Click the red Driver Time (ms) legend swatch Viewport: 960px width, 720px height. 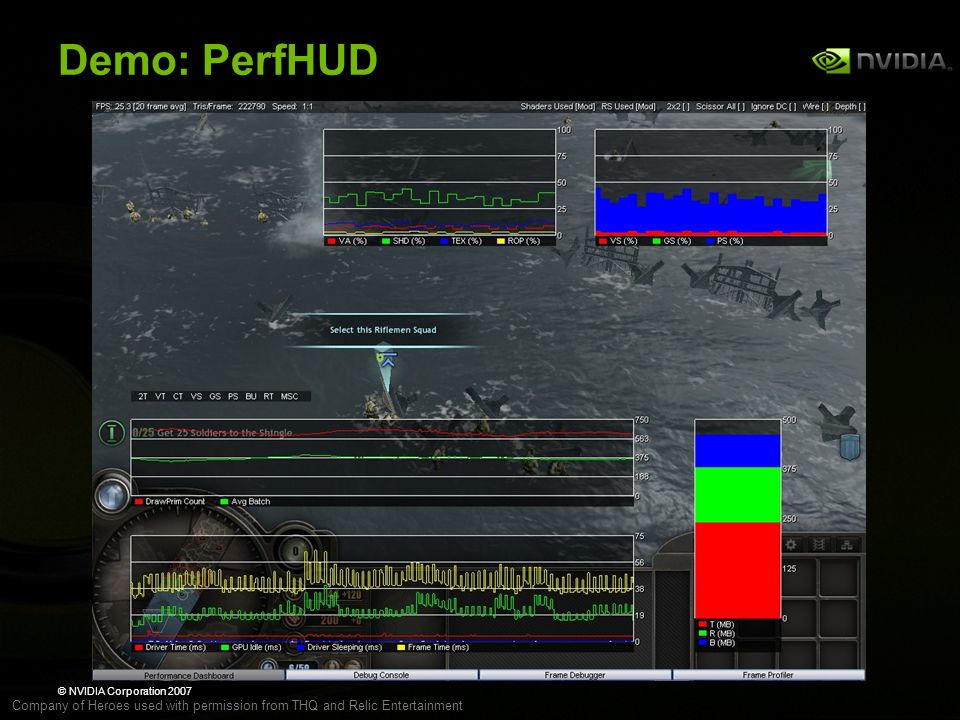(x=138, y=647)
